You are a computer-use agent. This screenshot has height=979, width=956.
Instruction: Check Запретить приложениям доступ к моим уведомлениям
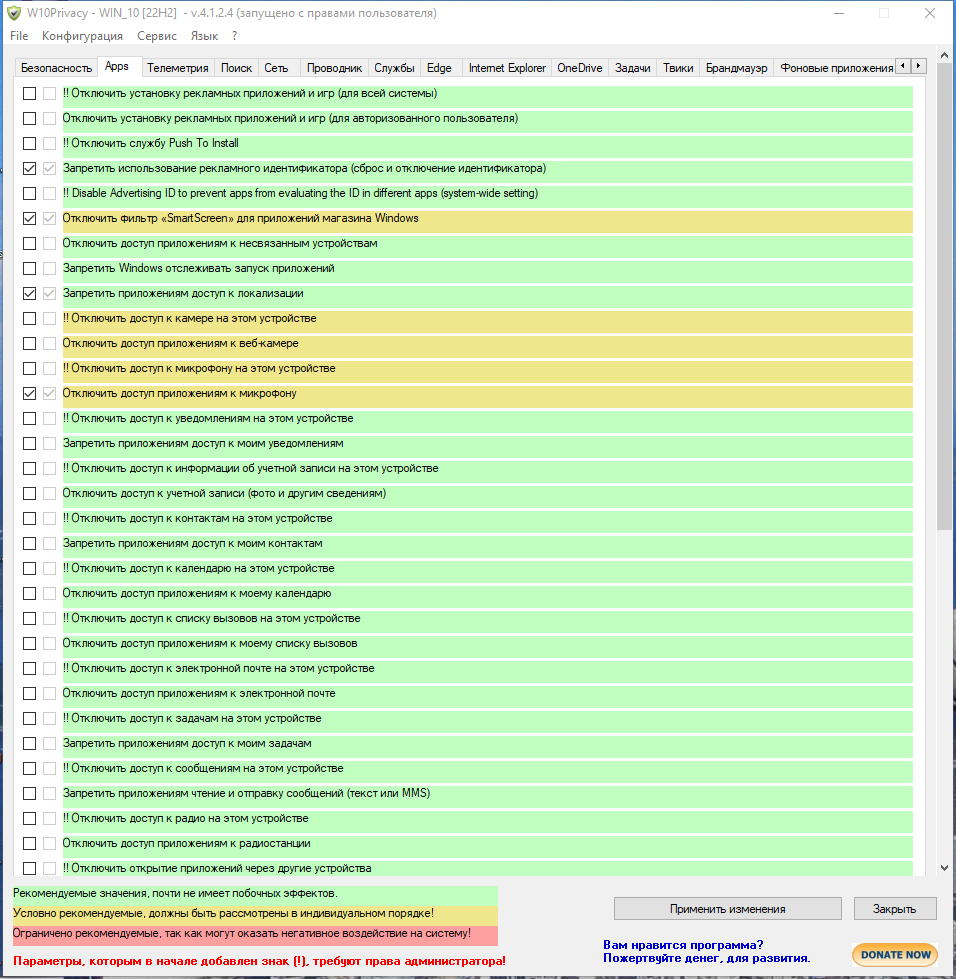pos(29,443)
